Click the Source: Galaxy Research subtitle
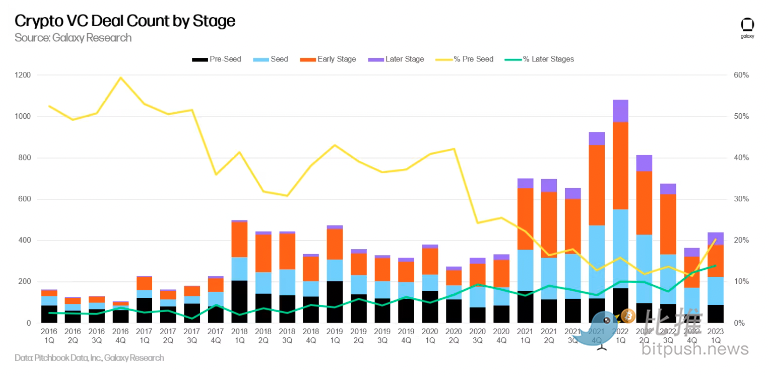This screenshot has height=376, width=769. tap(73, 38)
